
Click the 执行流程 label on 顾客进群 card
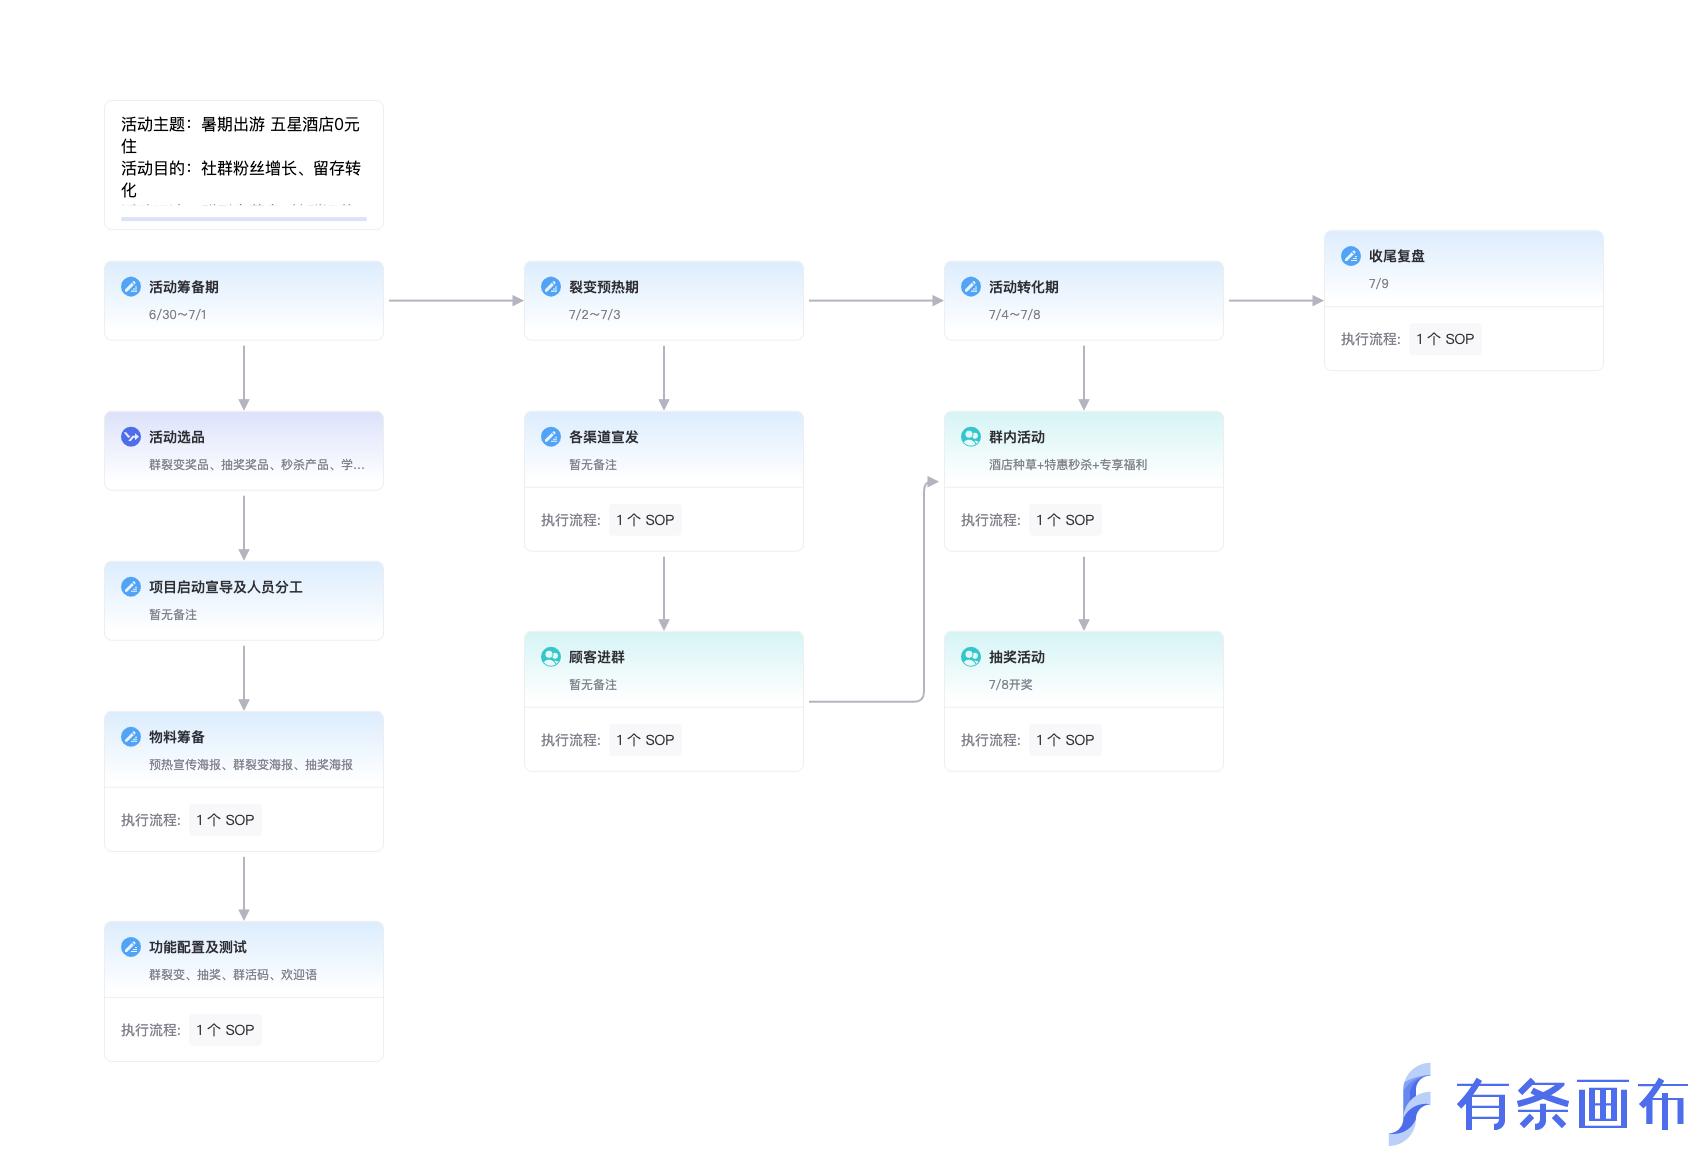[571, 740]
